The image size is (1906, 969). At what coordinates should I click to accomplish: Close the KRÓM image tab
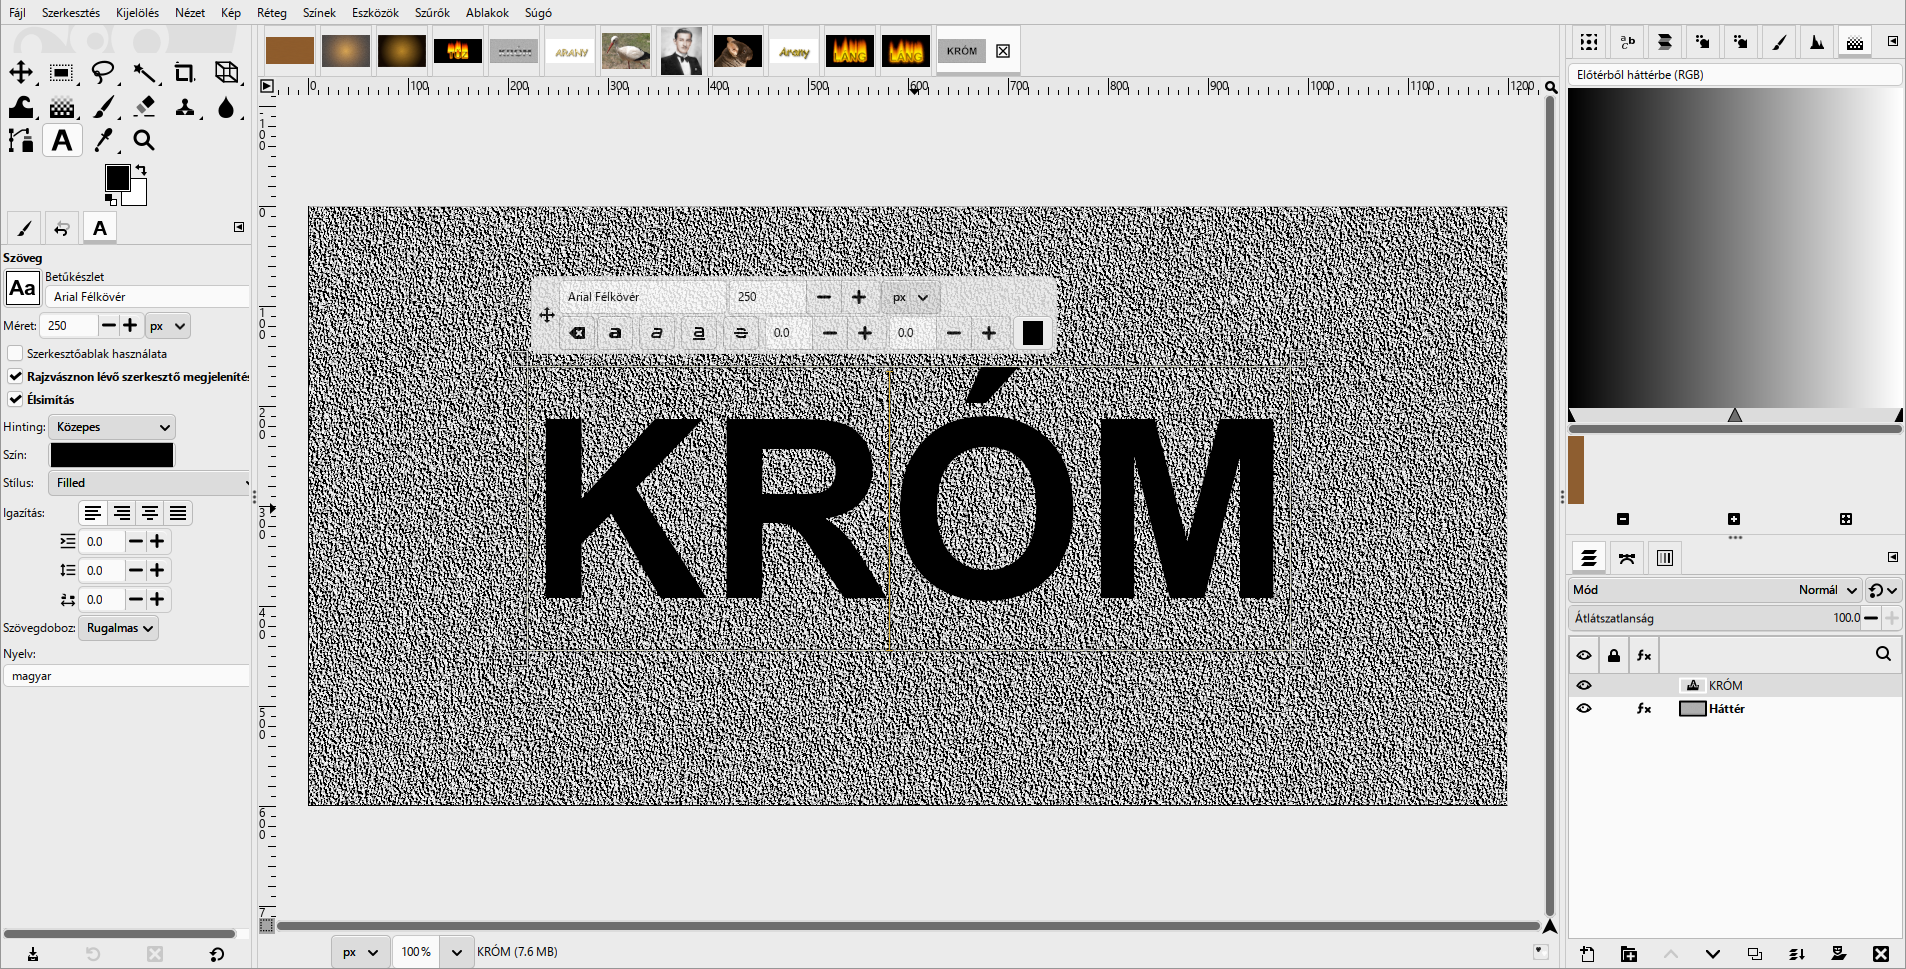point(1003,51)
